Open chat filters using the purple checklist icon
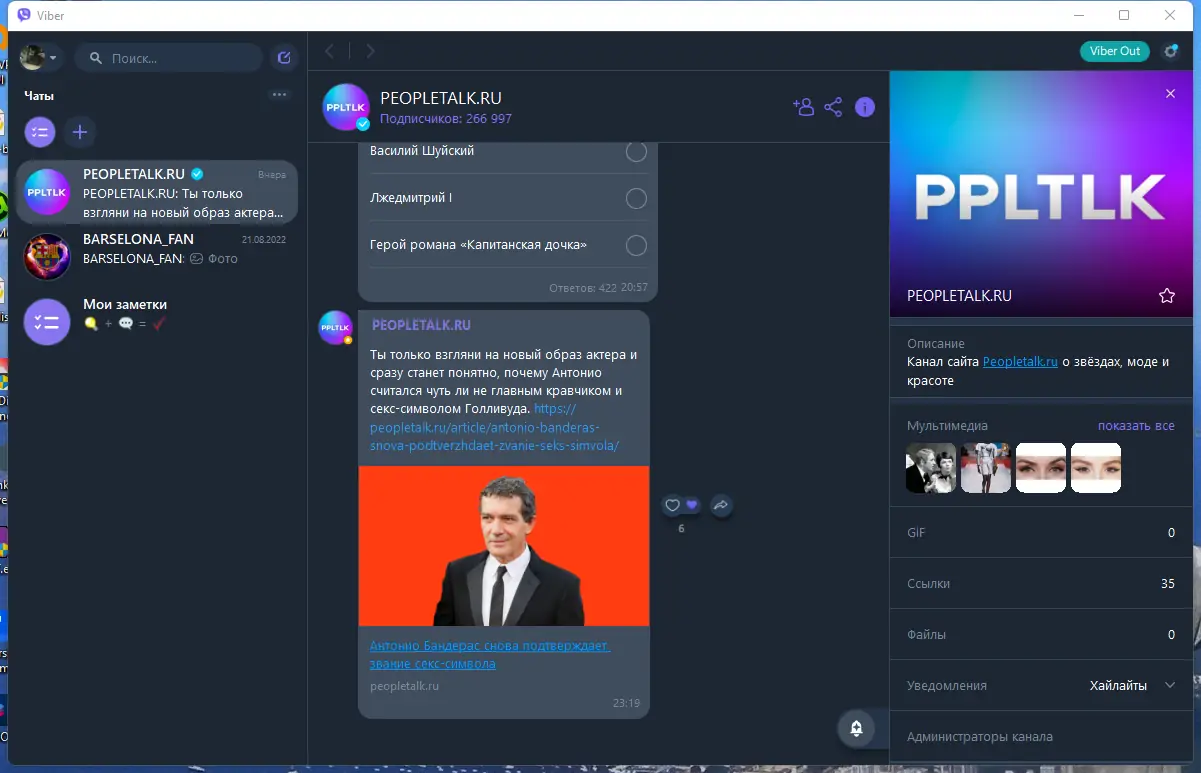 click(x=40, y=132)
